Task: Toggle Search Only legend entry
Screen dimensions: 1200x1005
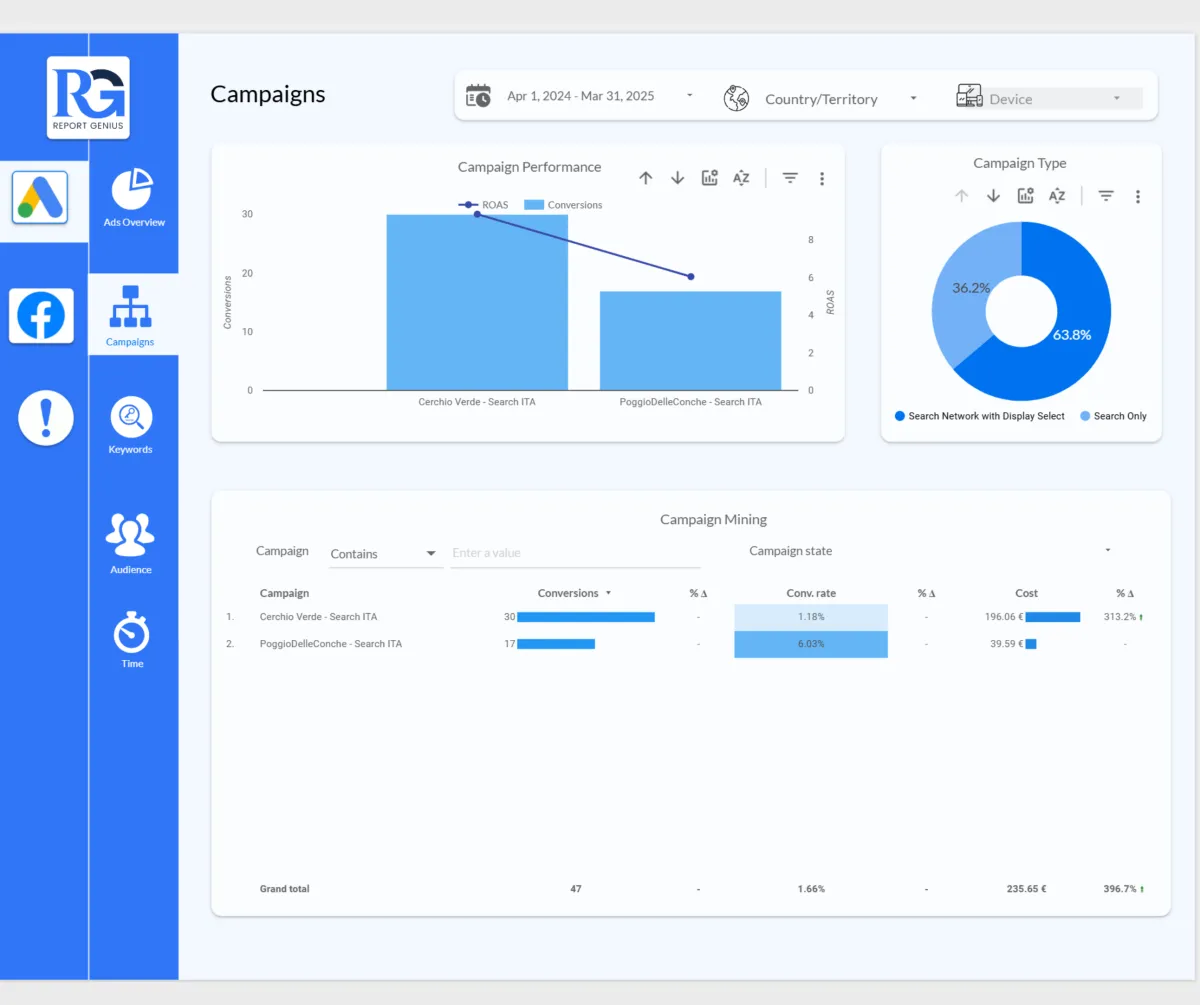Action: [1113, 416]
